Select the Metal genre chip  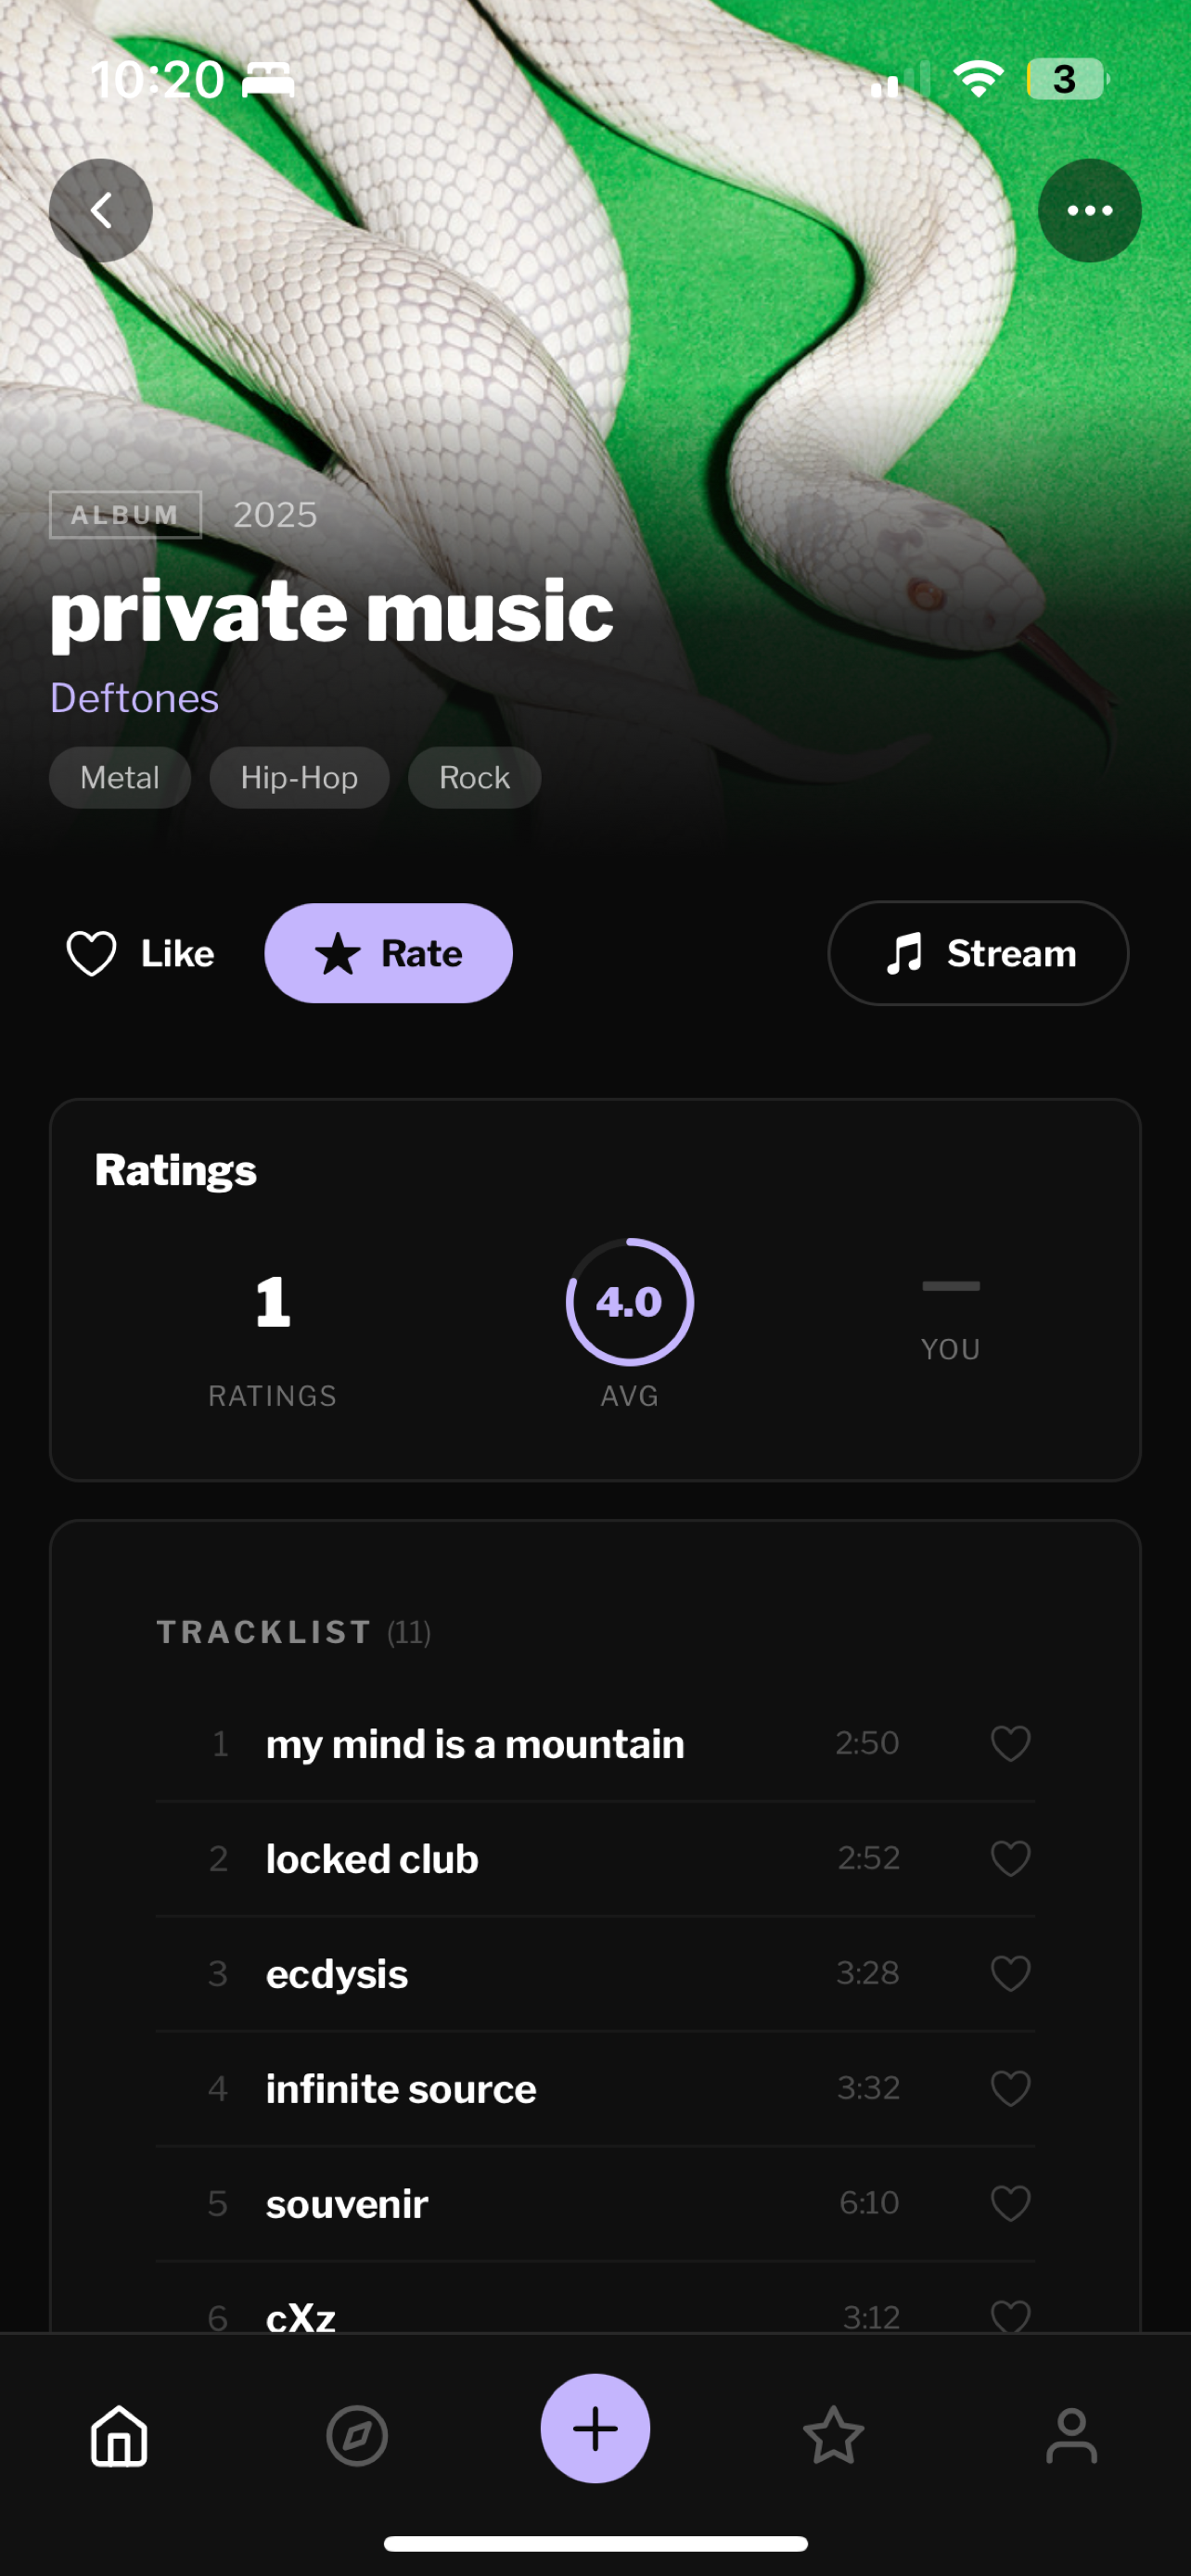click(120, 777)
